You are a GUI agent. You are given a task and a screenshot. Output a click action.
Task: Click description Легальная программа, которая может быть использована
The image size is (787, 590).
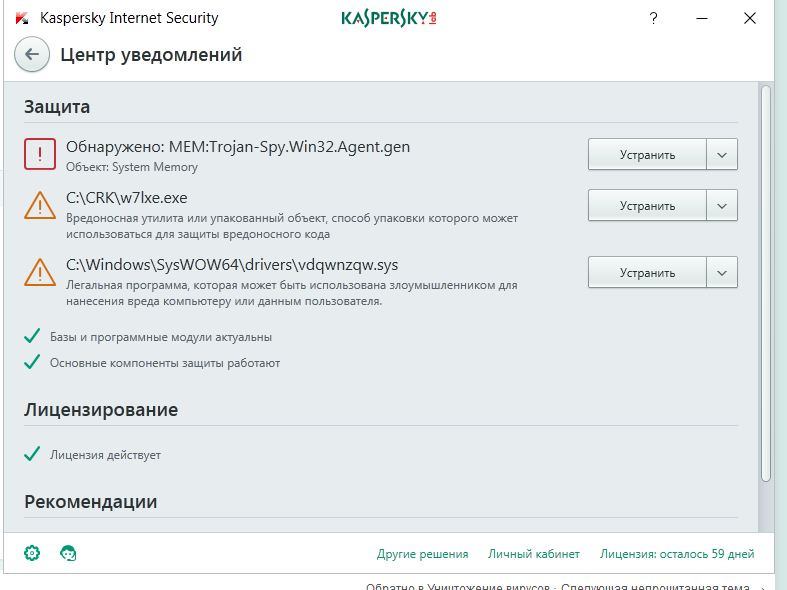tap(291, 293)
